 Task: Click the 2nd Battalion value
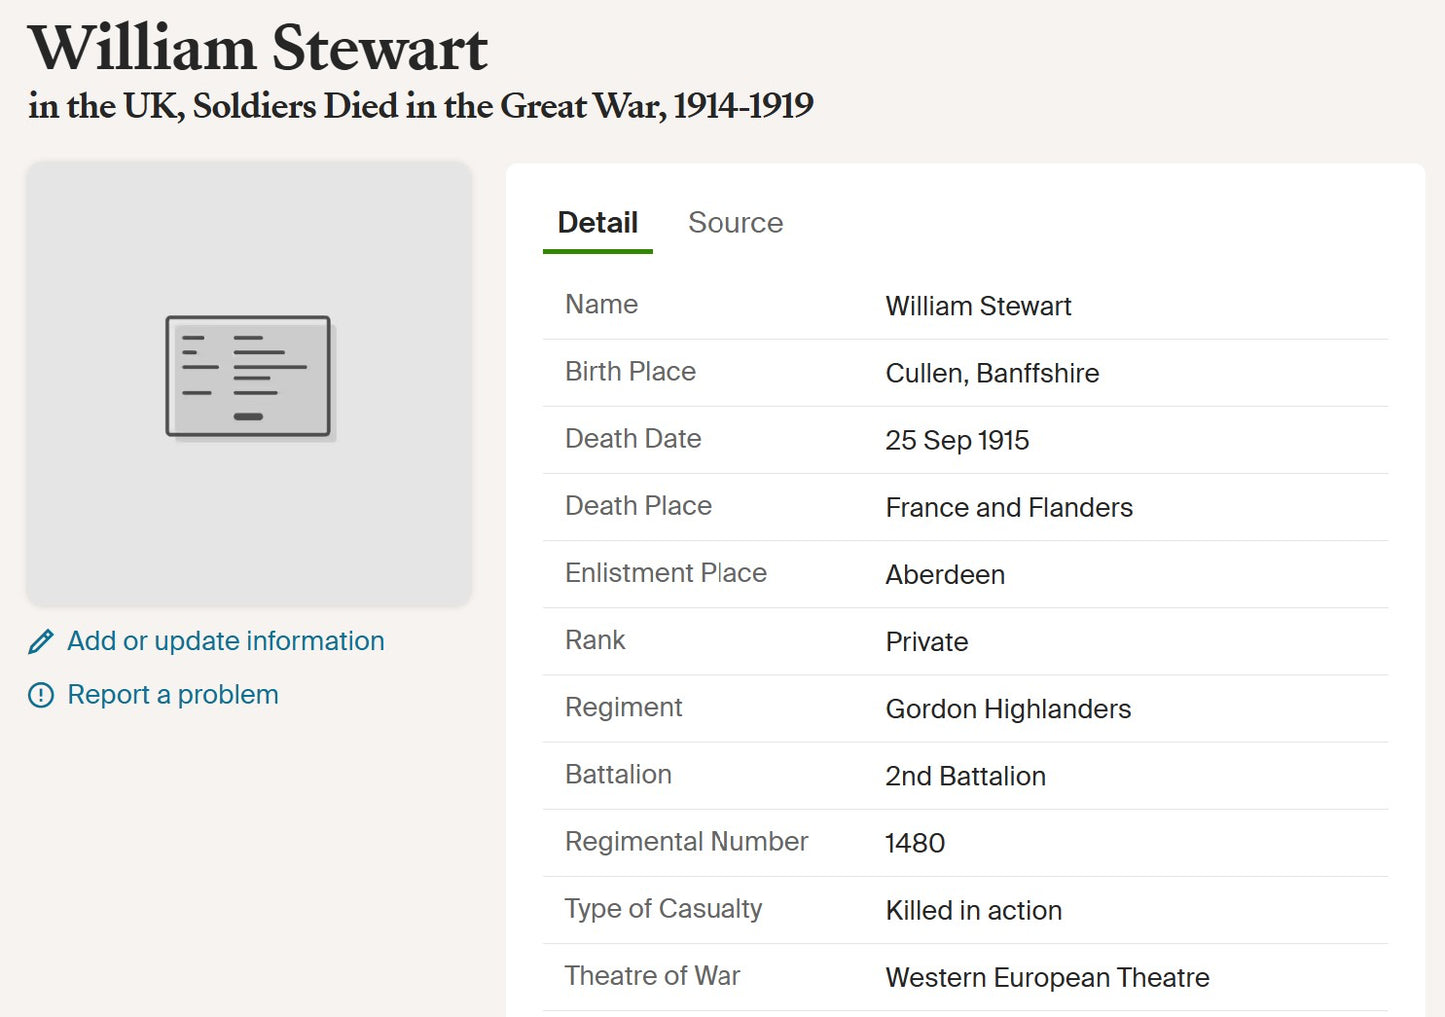click(965, 776)
